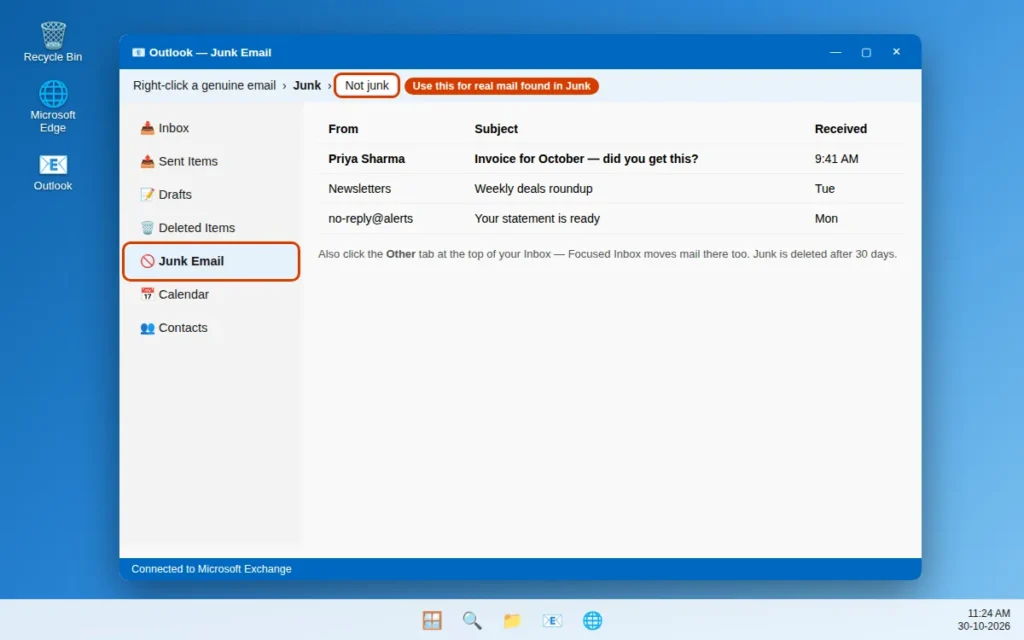The image size is (1024, 640).
Task: Click the Sent Items outbox icon
Action: 148,161
